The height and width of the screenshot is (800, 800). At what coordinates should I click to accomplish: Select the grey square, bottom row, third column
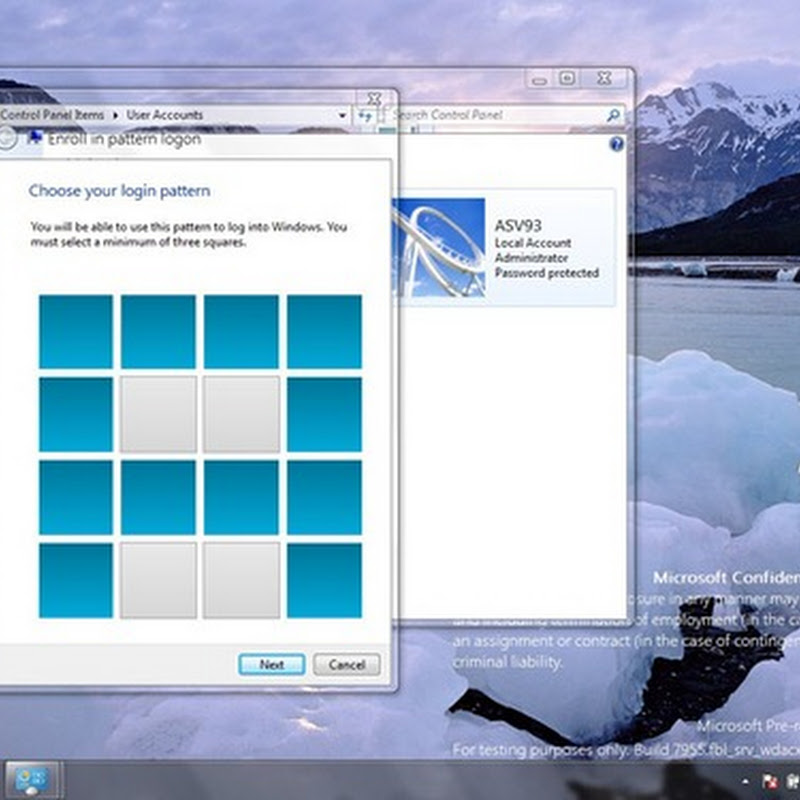241,581
